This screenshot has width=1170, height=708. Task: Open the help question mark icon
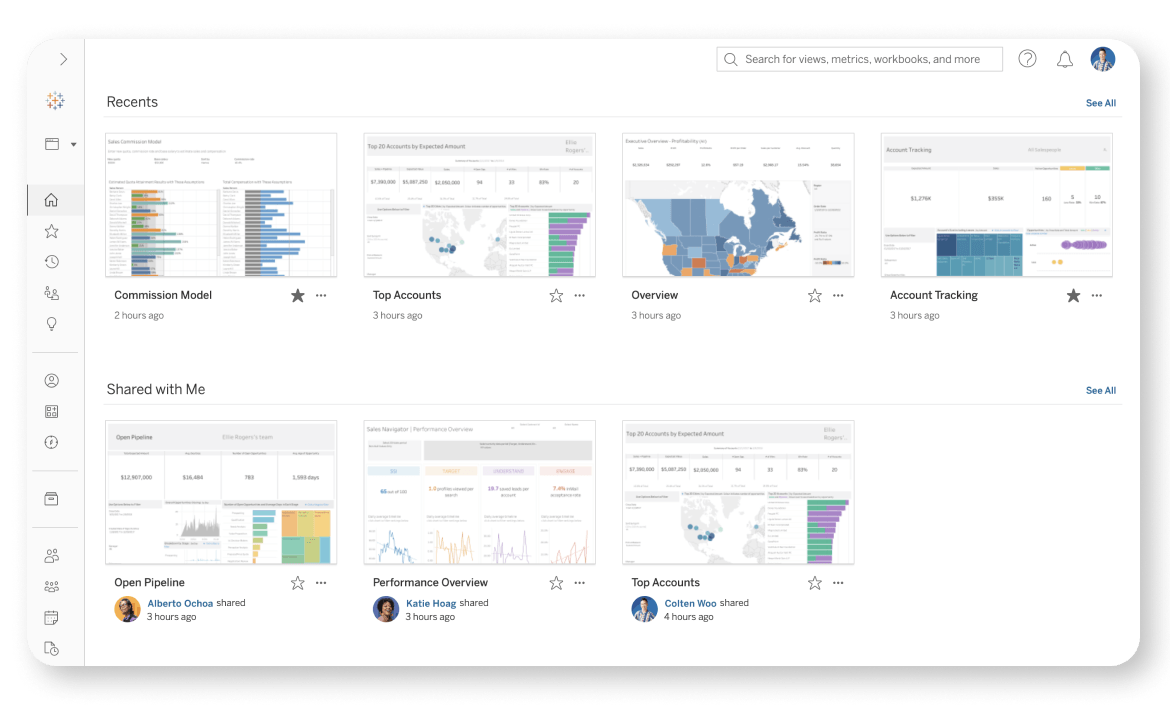1027,59
